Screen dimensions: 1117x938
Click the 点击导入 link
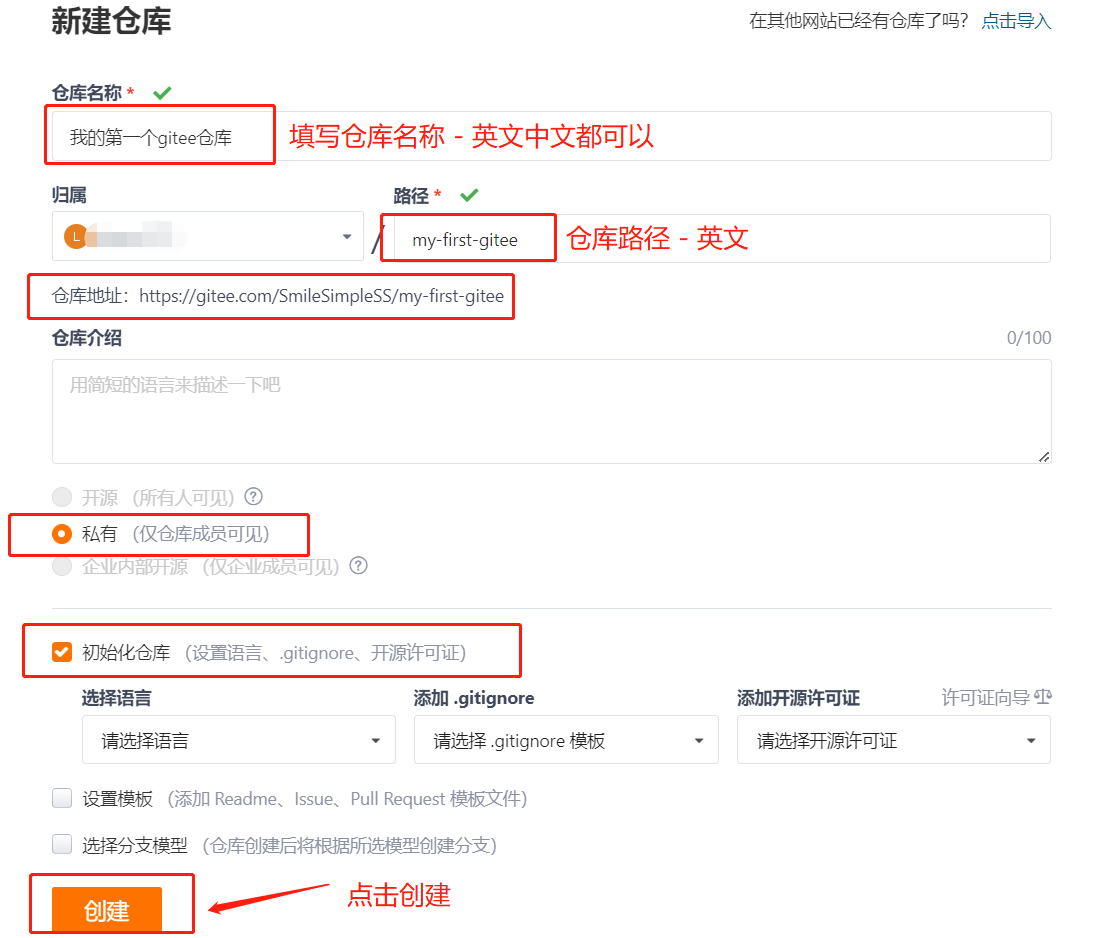click(1016, 21)
